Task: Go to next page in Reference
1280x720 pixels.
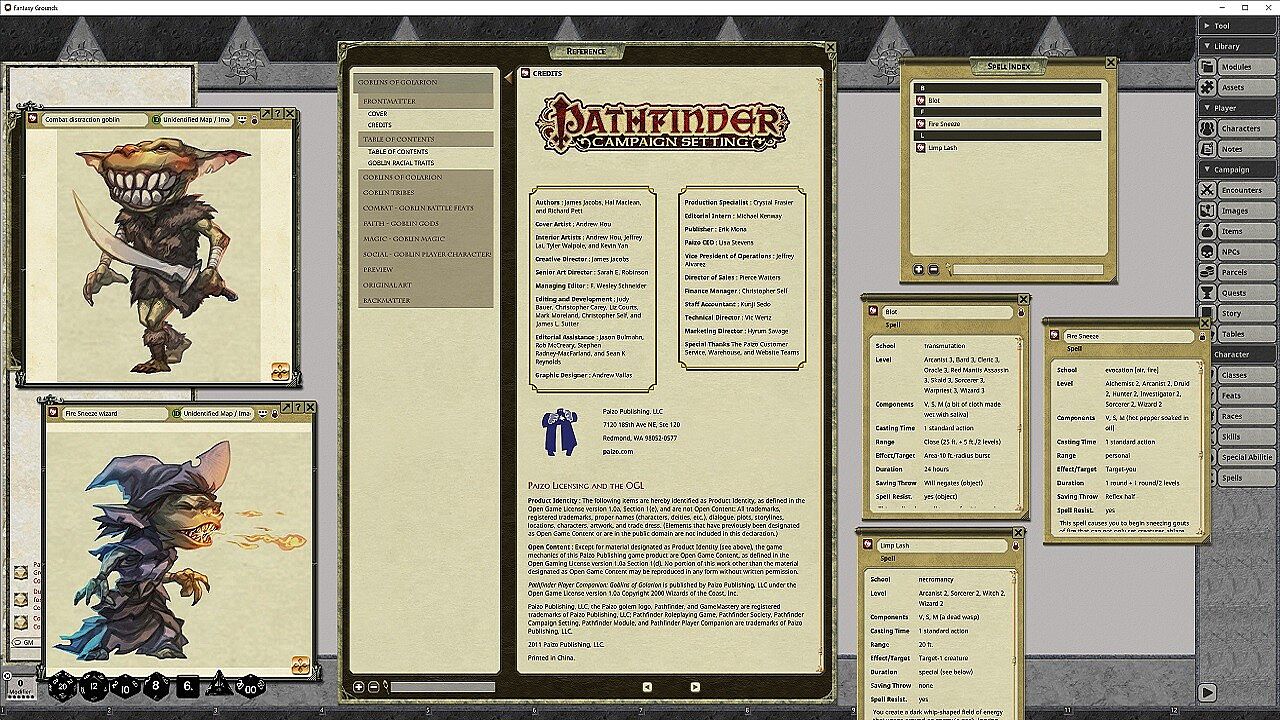Action: coord(695,687)
